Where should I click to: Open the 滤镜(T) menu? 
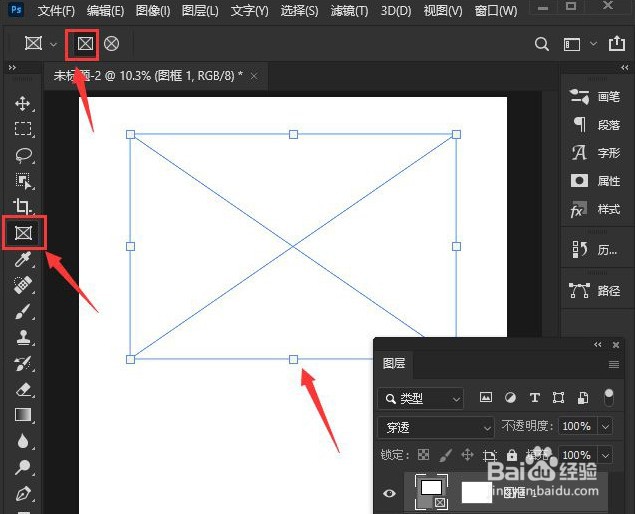pos(349,11)
